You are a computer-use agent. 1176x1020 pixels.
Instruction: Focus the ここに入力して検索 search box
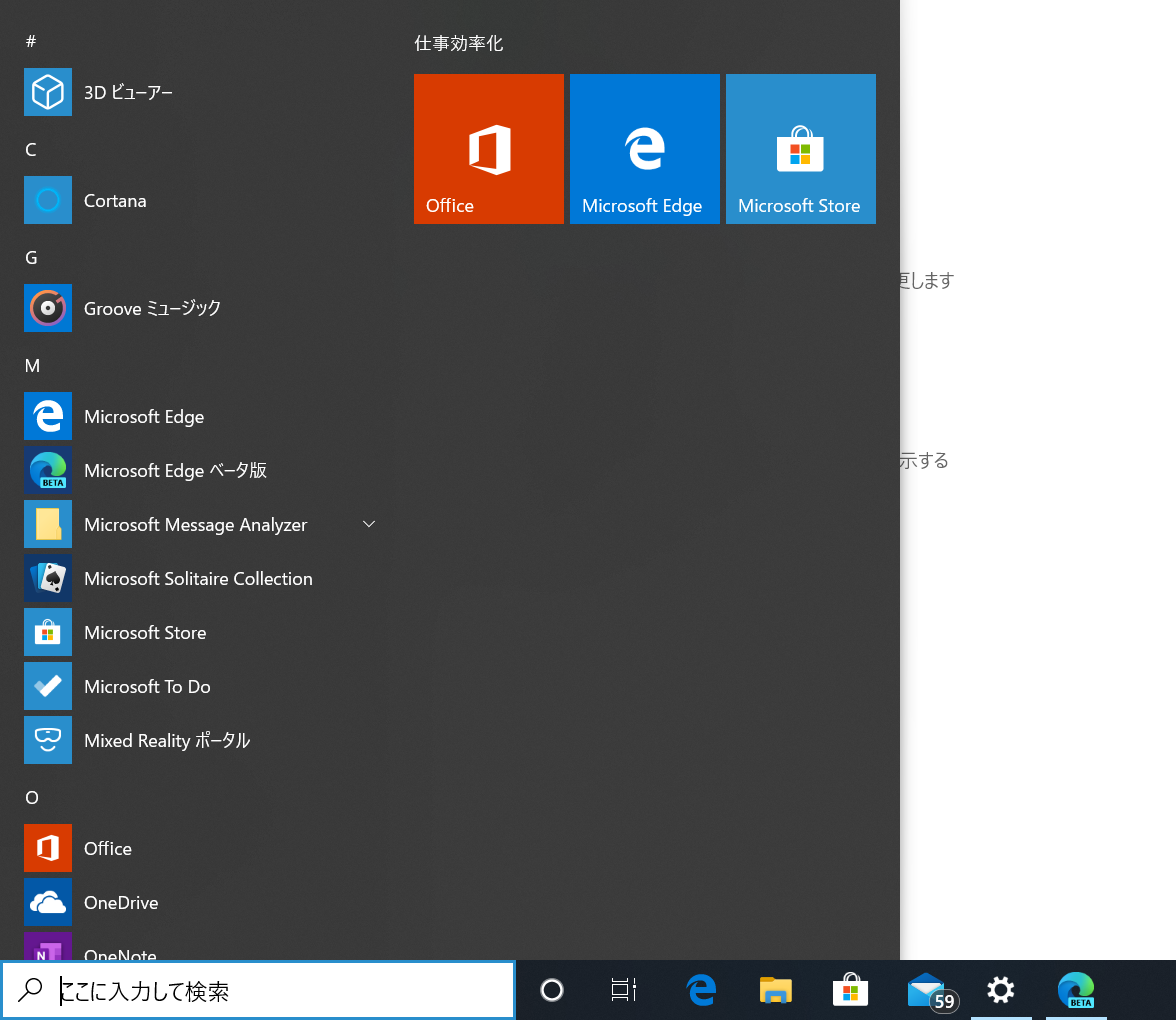pyautogui.click(x=258, y=990)
